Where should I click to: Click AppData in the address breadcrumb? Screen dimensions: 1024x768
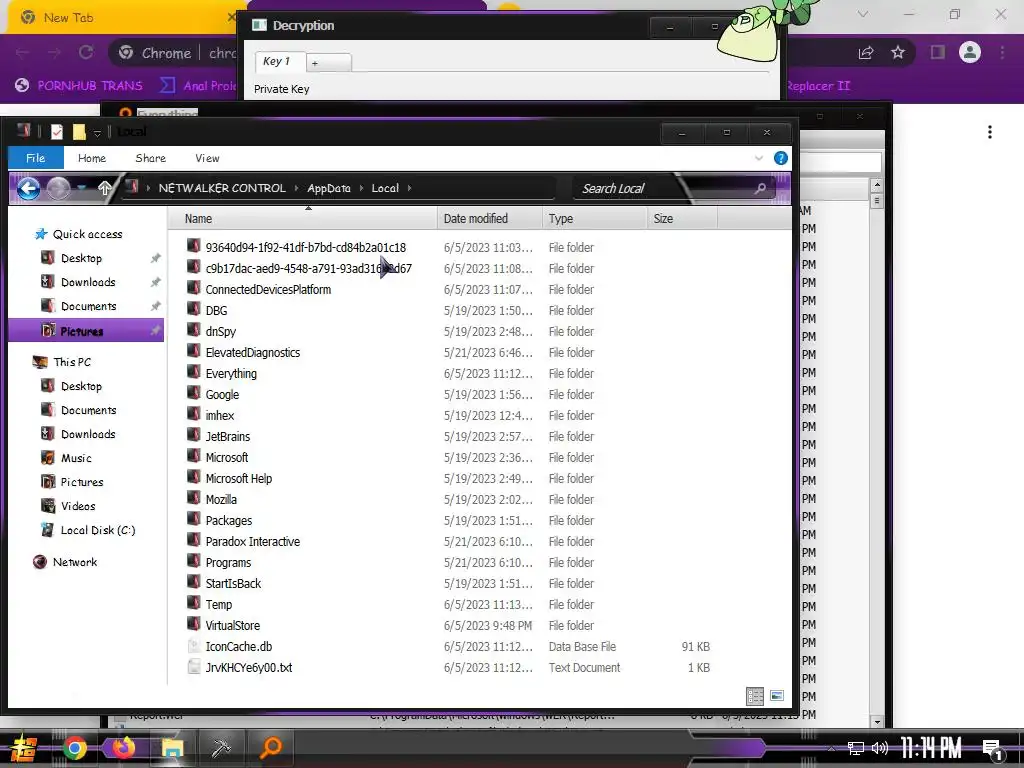coord(328,188)
